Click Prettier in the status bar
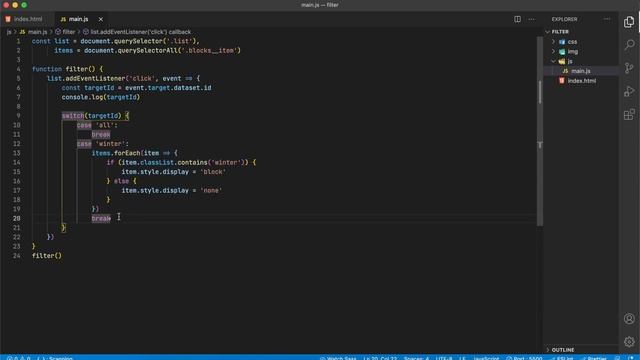 coord(593,358)
